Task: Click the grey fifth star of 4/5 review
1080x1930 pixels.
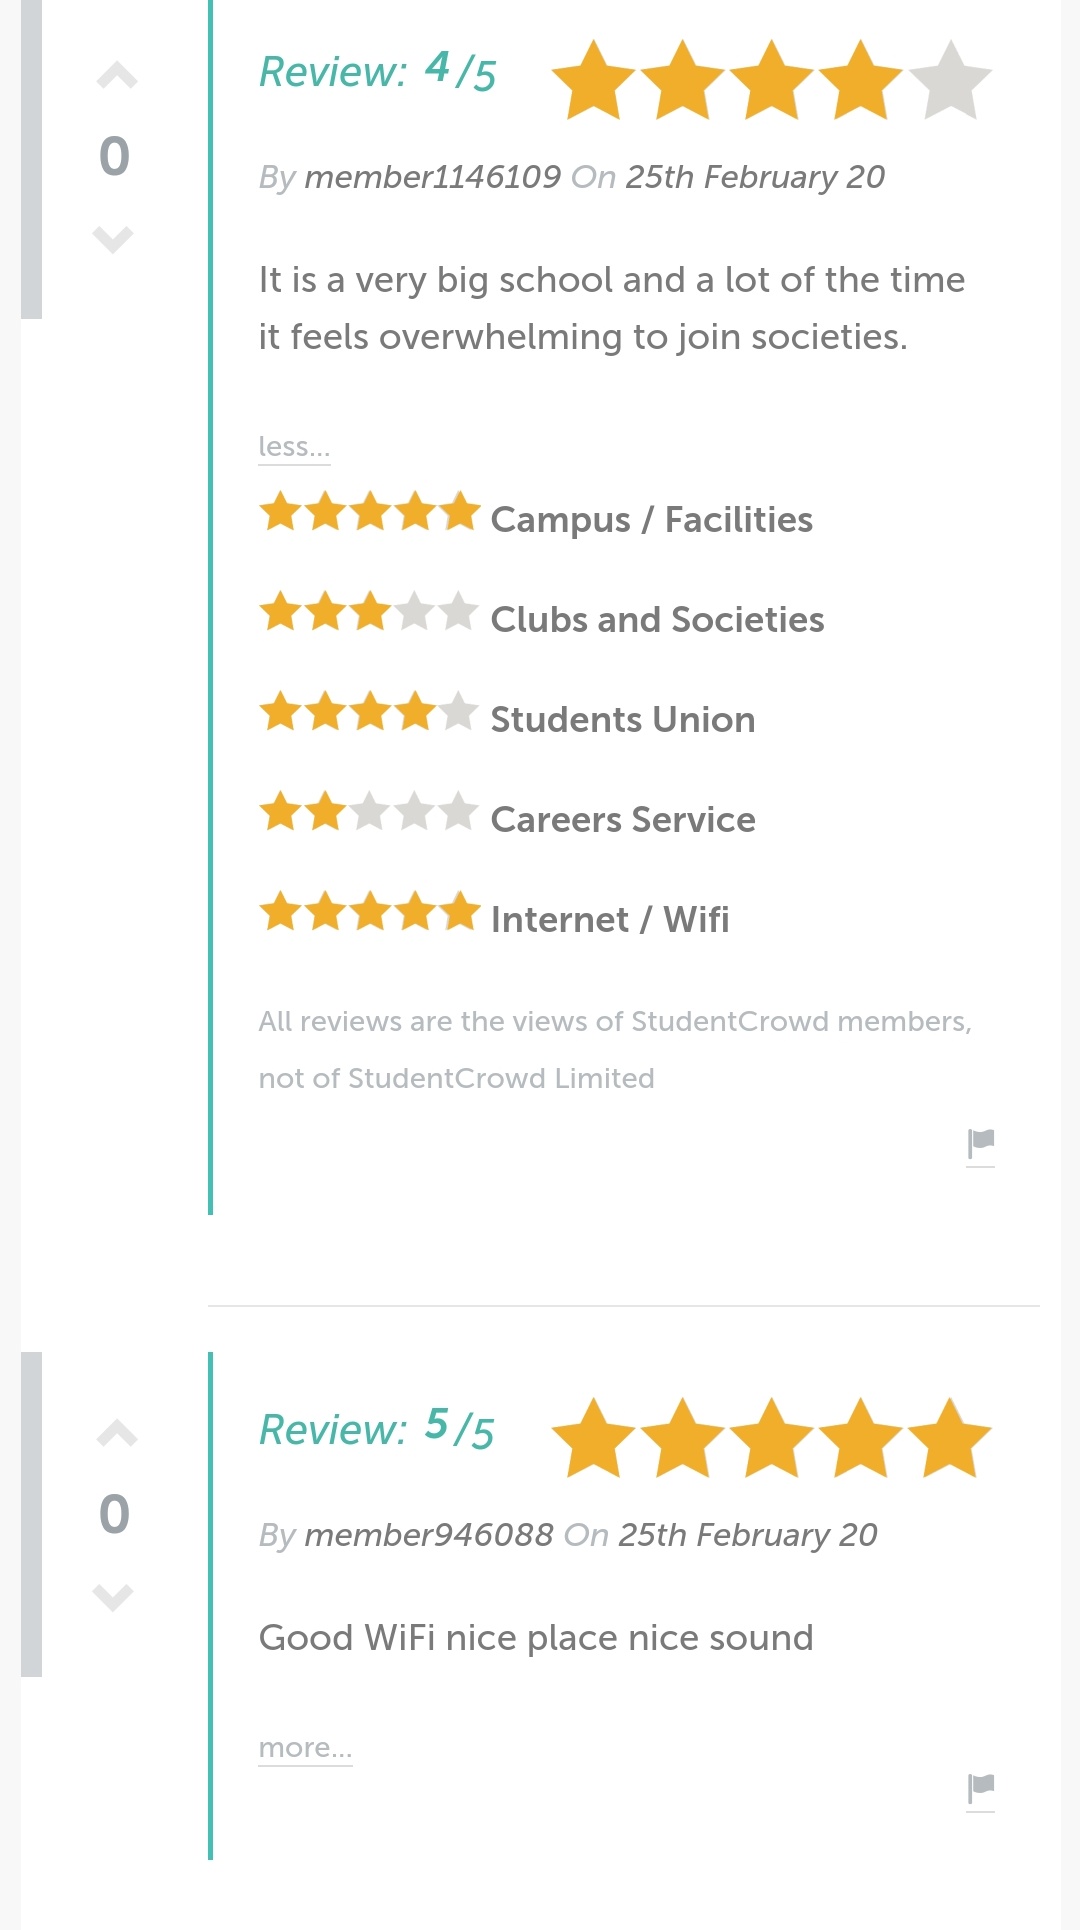Action: click(x=950, y=80)
